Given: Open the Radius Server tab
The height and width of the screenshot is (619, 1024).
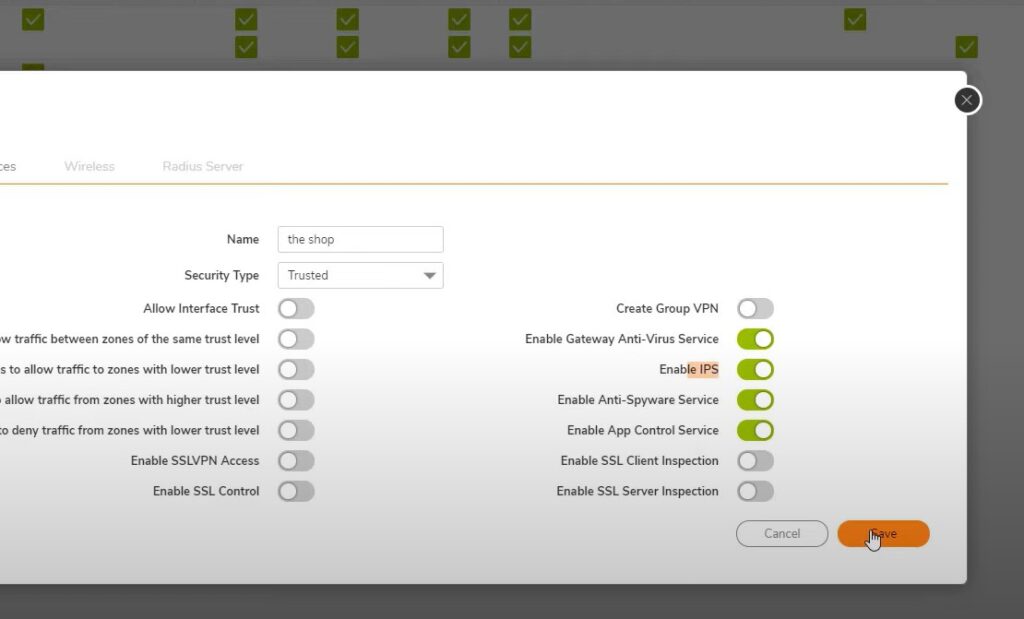Looking at the screenshot, I should [202, 166].
